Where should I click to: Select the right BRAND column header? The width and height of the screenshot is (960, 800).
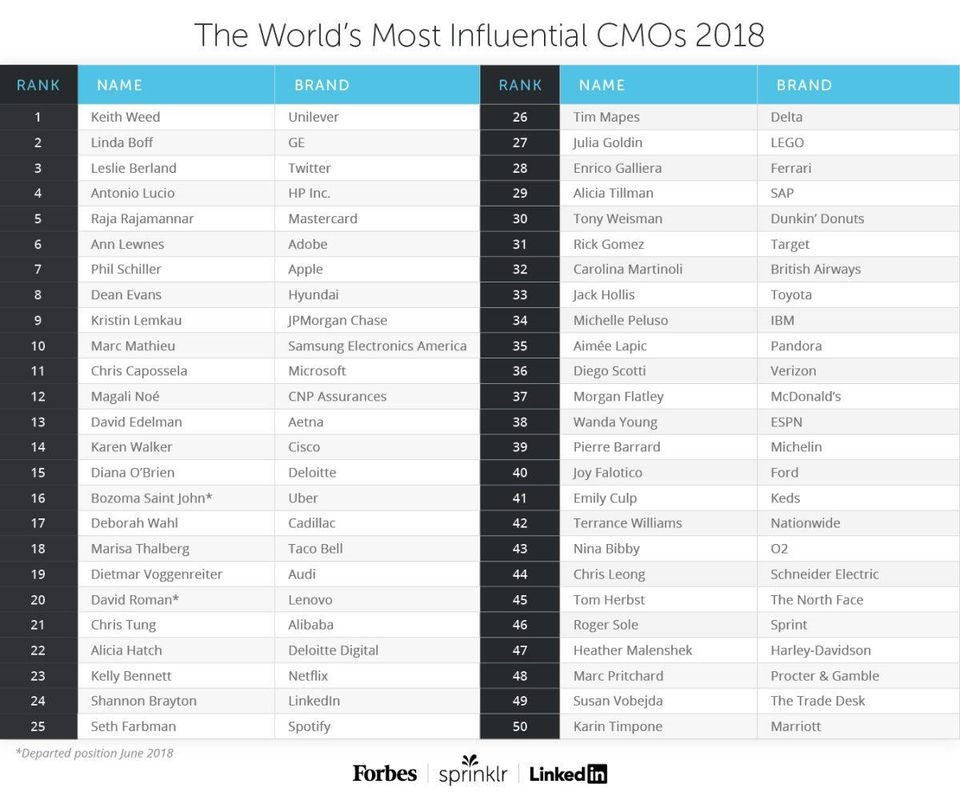click(858, 85)
